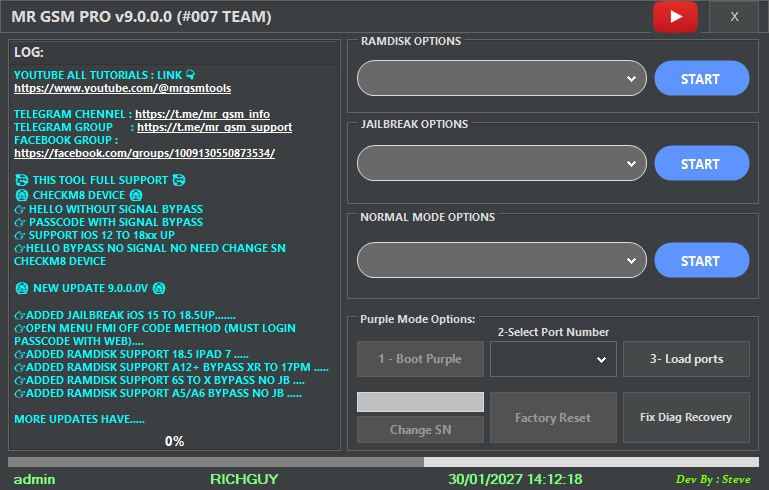Click the 'PASSCODE WITH SIGNAL BYPASS' line
Screen dimensions: 769x490
click(x=109, y=222)
